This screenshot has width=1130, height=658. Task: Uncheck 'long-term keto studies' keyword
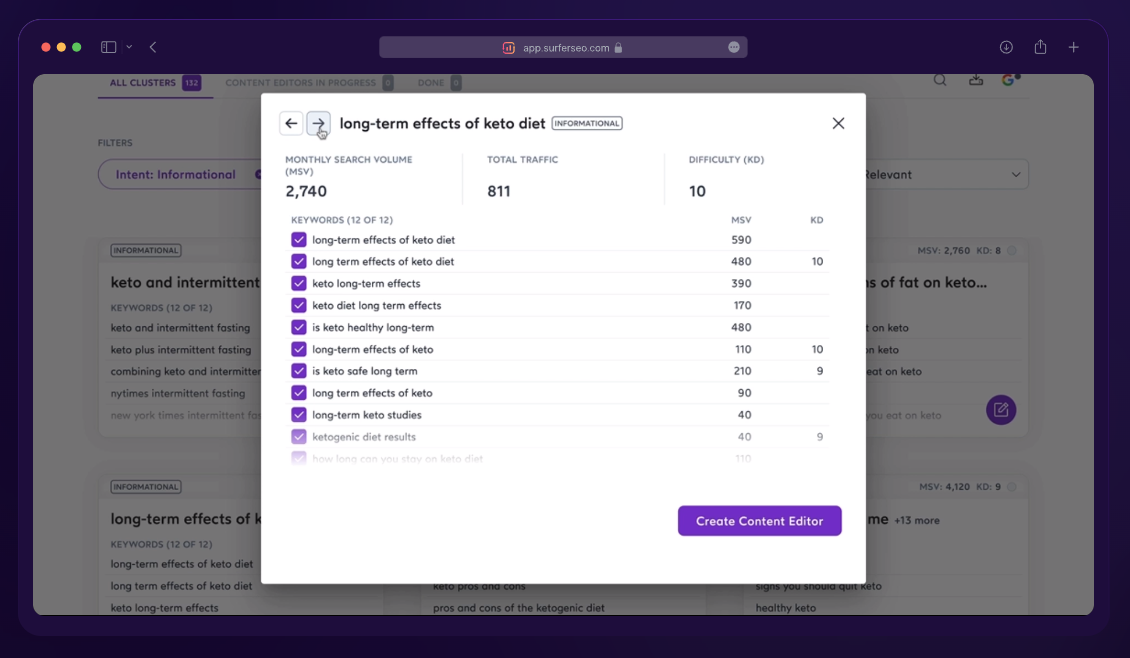coord(299,415)
